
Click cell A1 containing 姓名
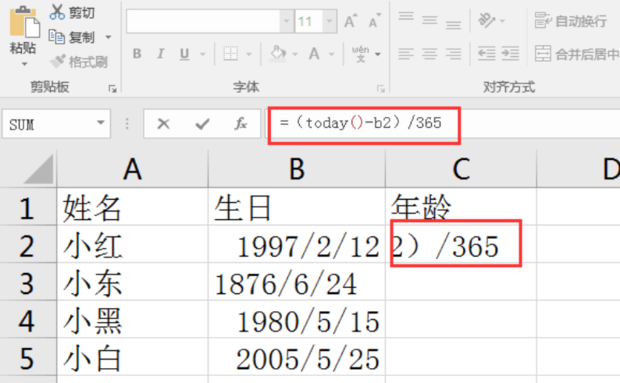pyautogui.click(x=132, y=207)
